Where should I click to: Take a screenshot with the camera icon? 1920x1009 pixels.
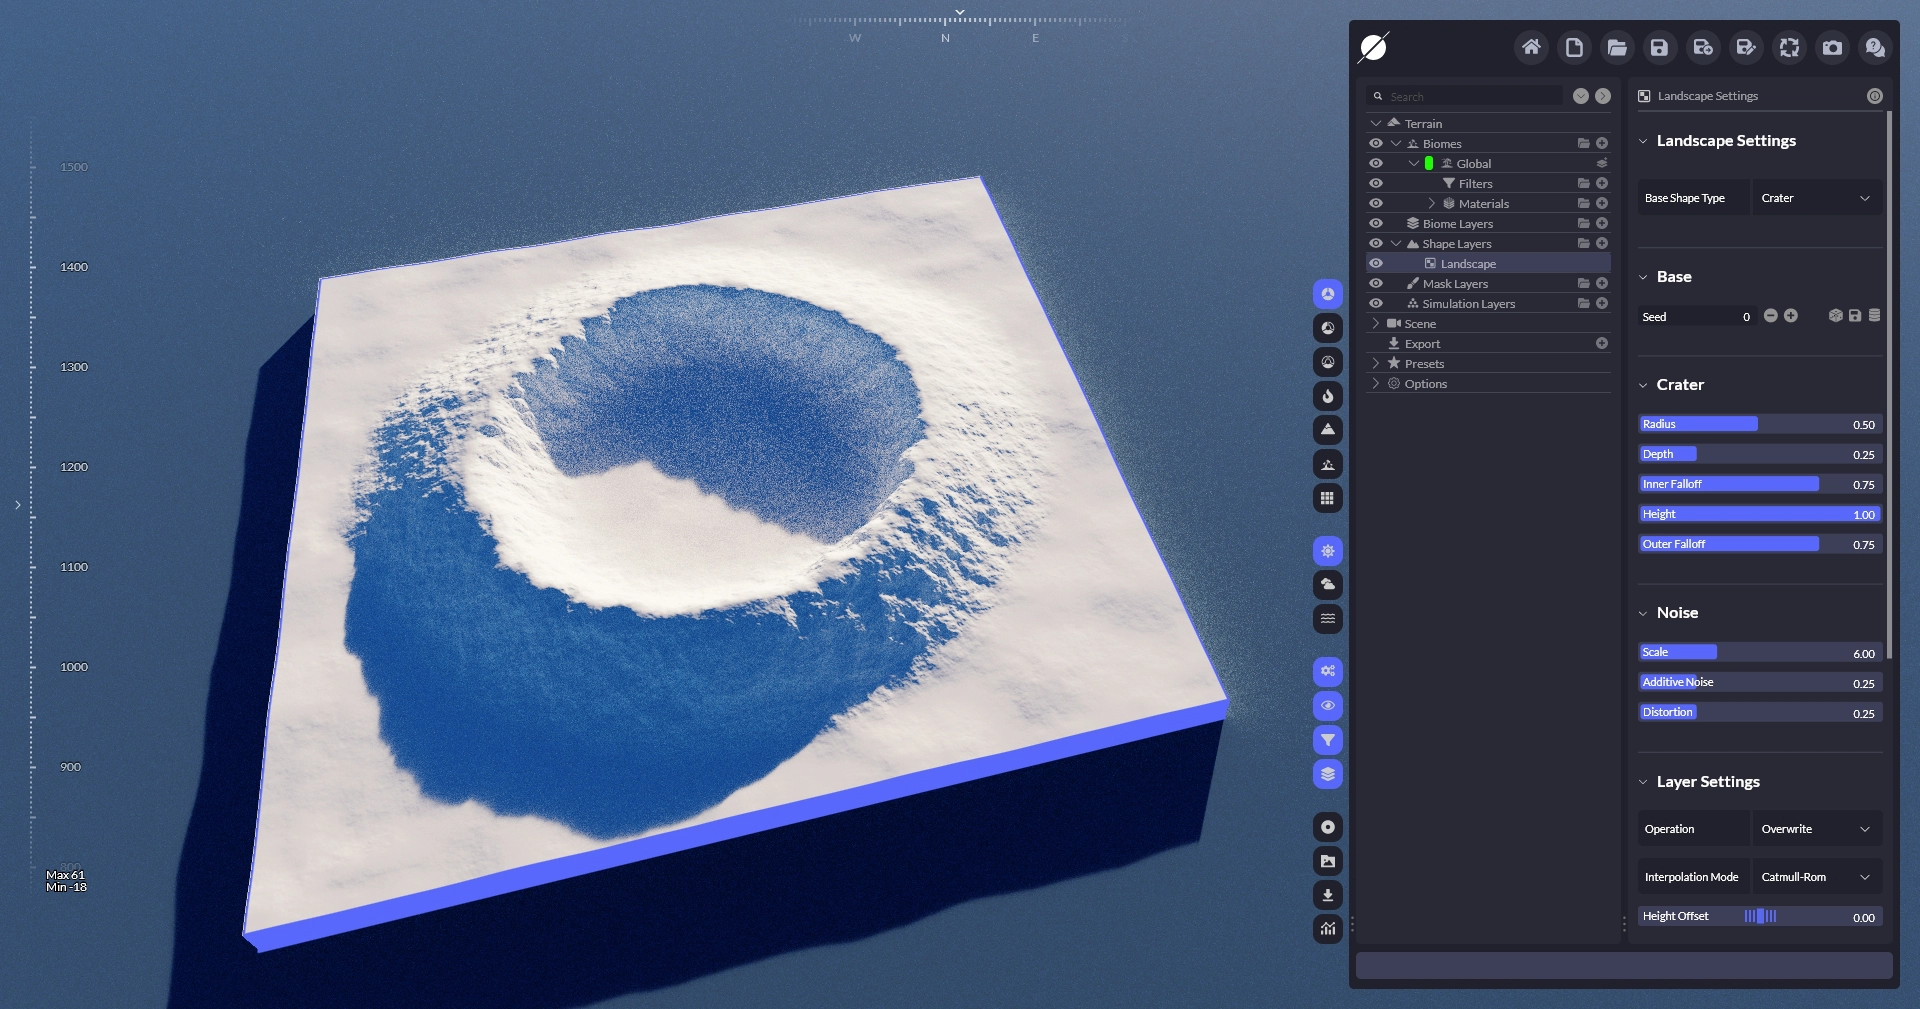pos(1832,47)
